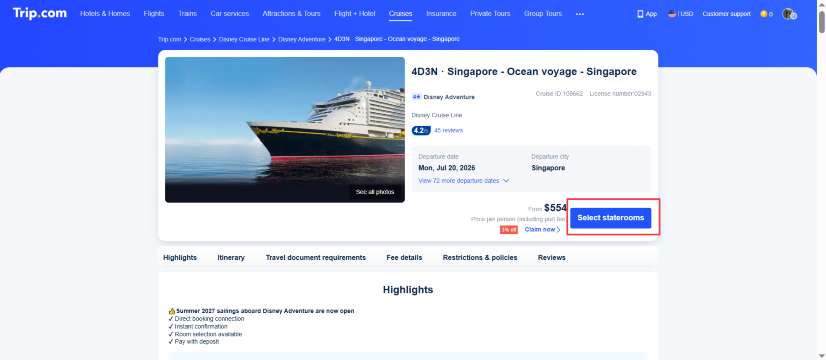The width and height of the screenshot is (826, 360).
Task: Go to Private Tours
Action: coord(490,14)
